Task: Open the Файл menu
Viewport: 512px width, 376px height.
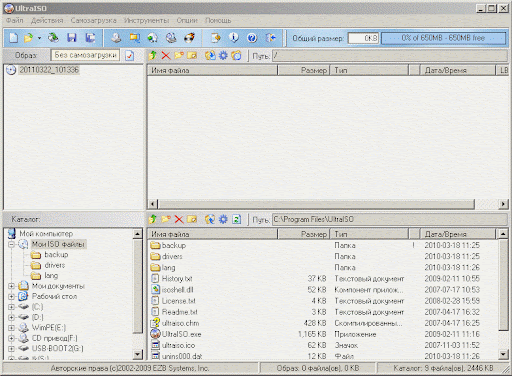Action: tap(15, 21)
